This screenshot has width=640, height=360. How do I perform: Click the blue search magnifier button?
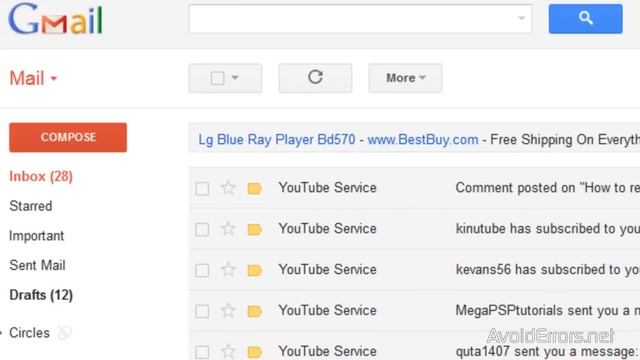585,19
